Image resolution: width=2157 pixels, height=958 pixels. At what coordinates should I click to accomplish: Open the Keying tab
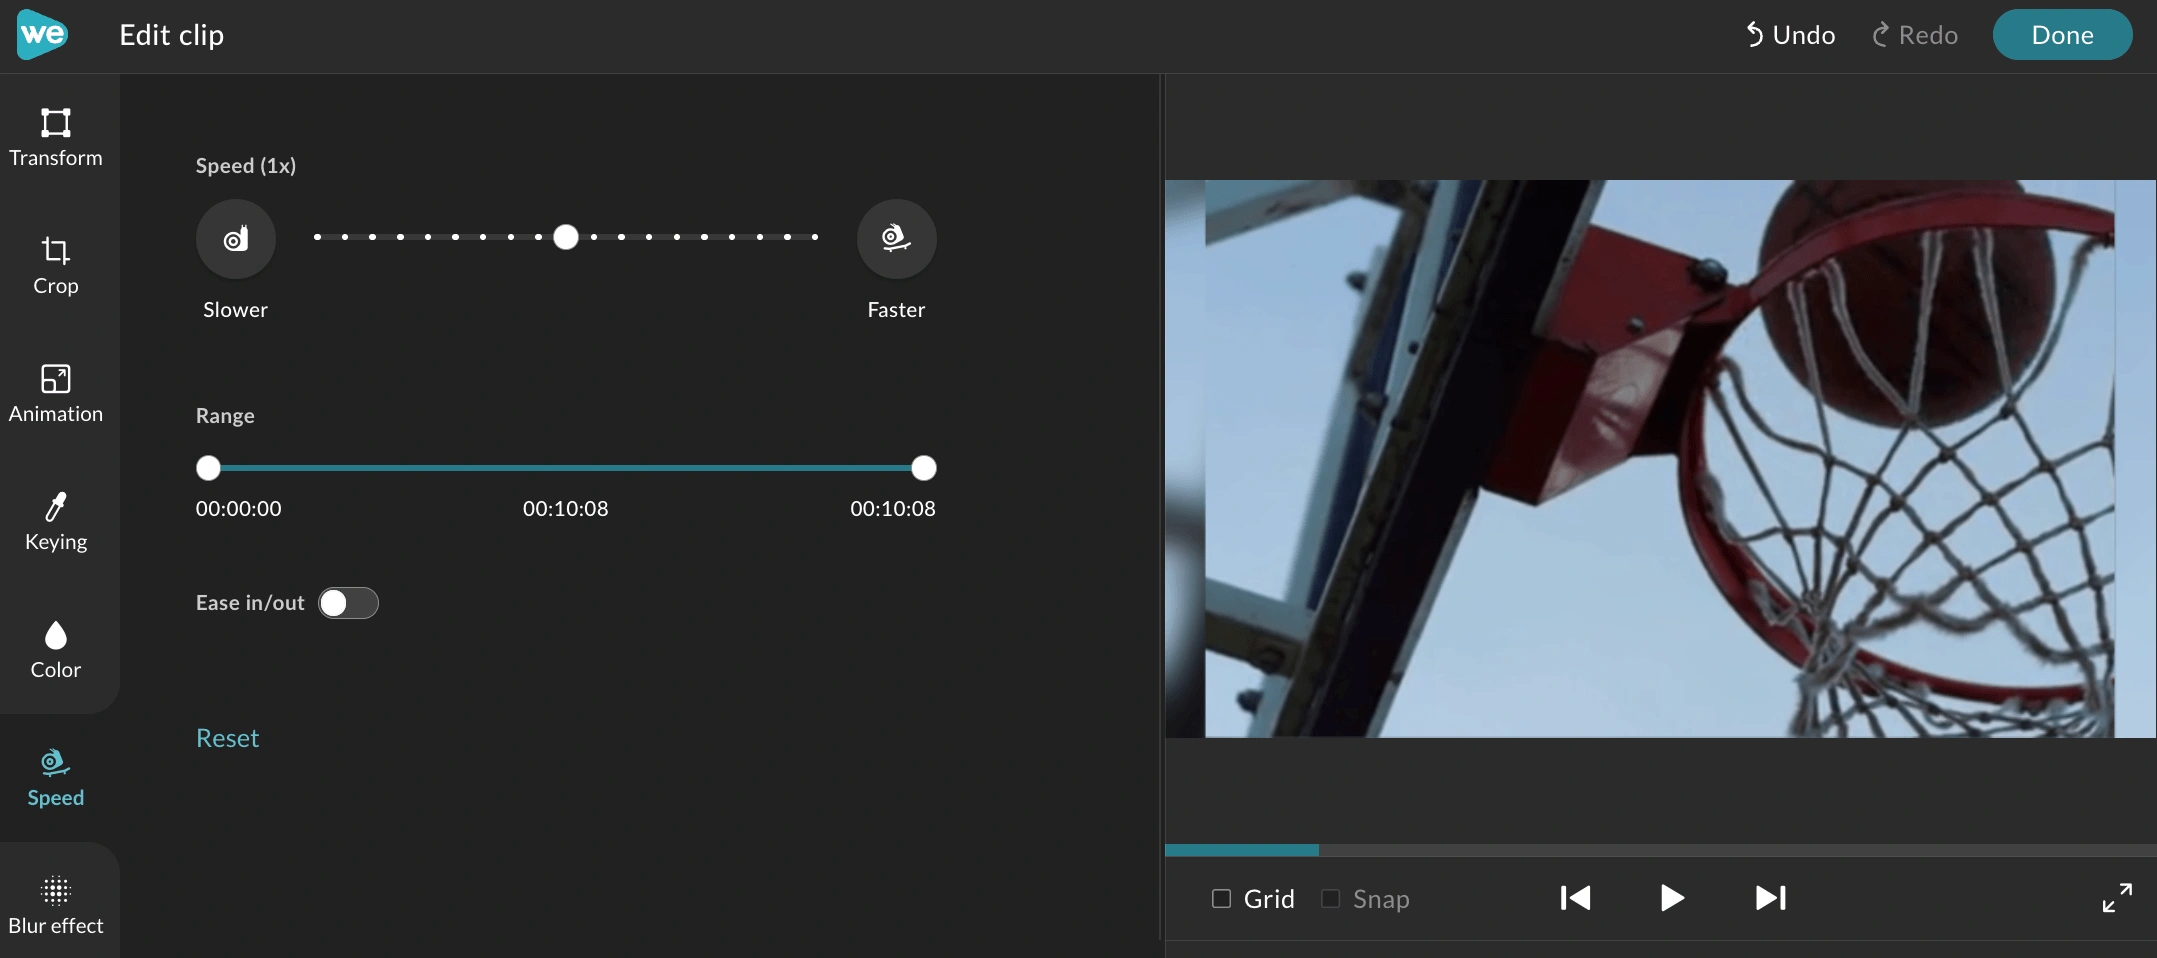coord(56,522)
